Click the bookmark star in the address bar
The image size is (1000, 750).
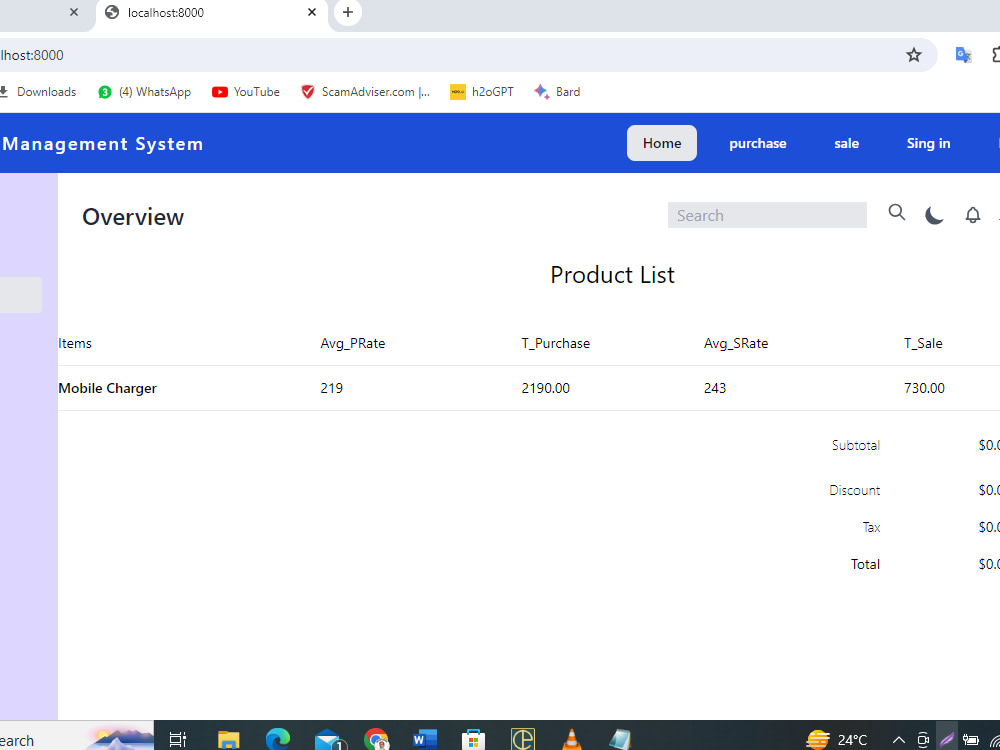point(913,56)
